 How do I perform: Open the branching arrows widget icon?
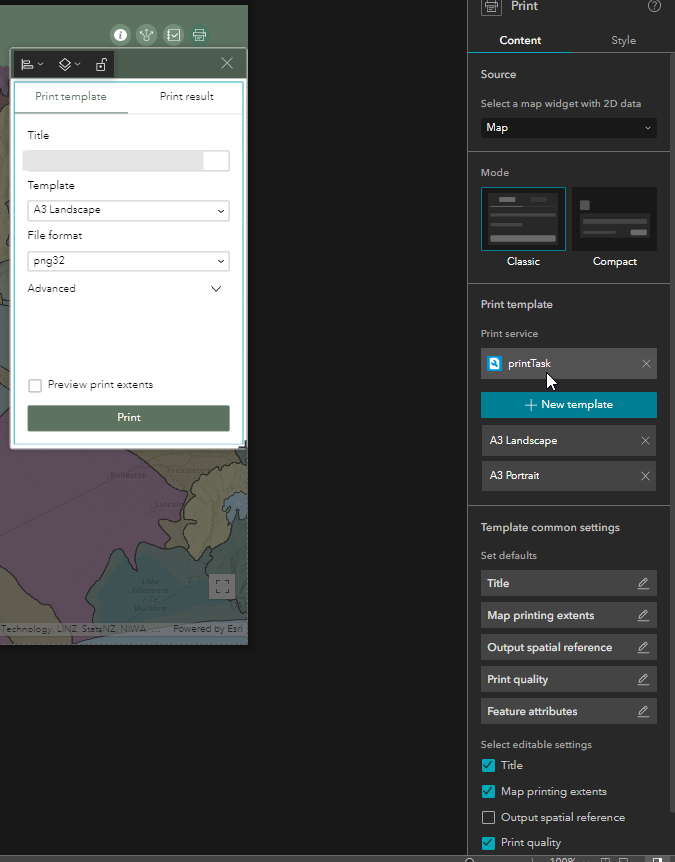[x=147, y=35]
